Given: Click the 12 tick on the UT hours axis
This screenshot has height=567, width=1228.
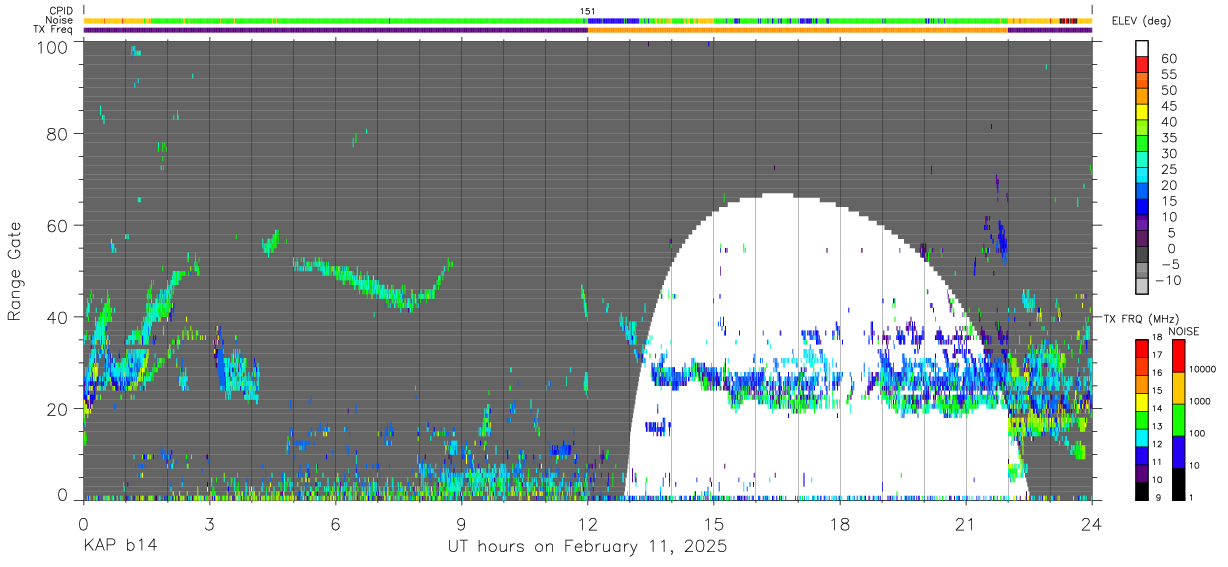Looking at the screenshot, I should pyautogui.click(x=588, y=523).
